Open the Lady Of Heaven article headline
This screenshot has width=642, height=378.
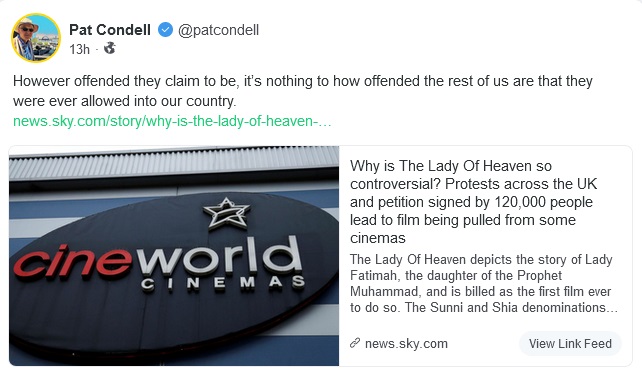coord(473,202)
